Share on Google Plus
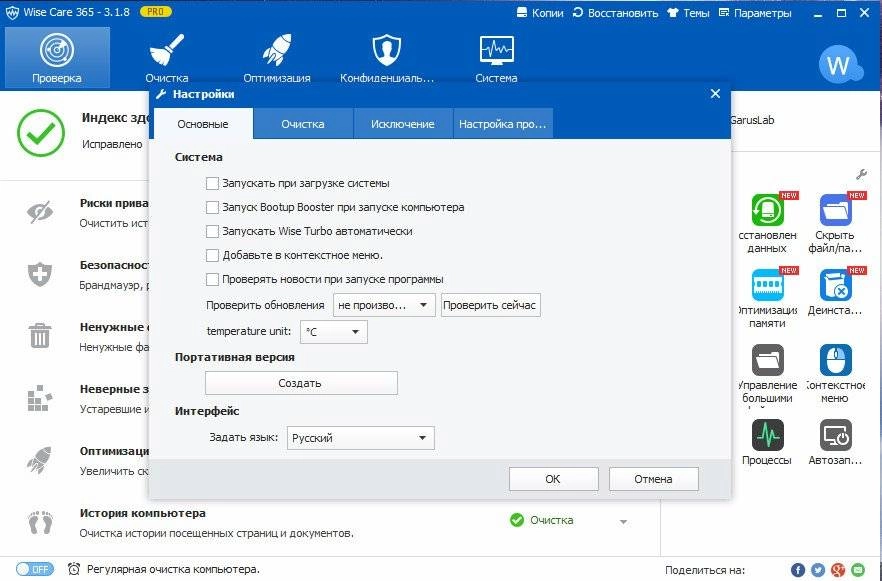 point(838,570)
